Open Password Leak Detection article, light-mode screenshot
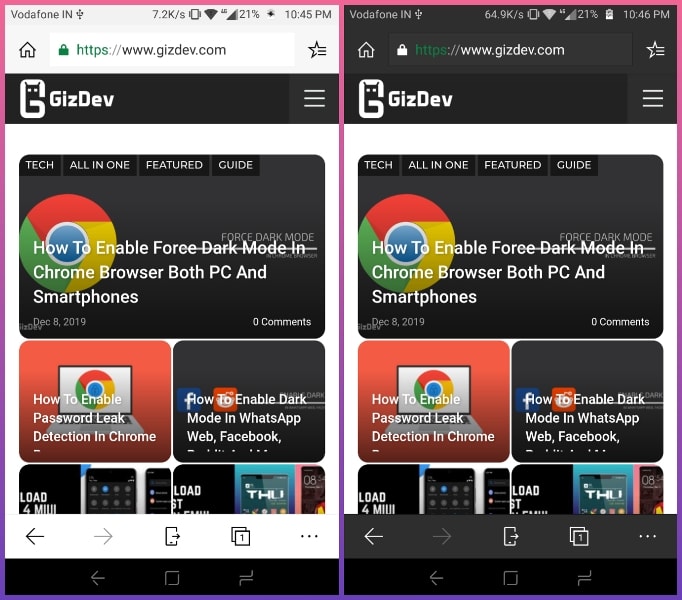 click(x=95, y=401)
